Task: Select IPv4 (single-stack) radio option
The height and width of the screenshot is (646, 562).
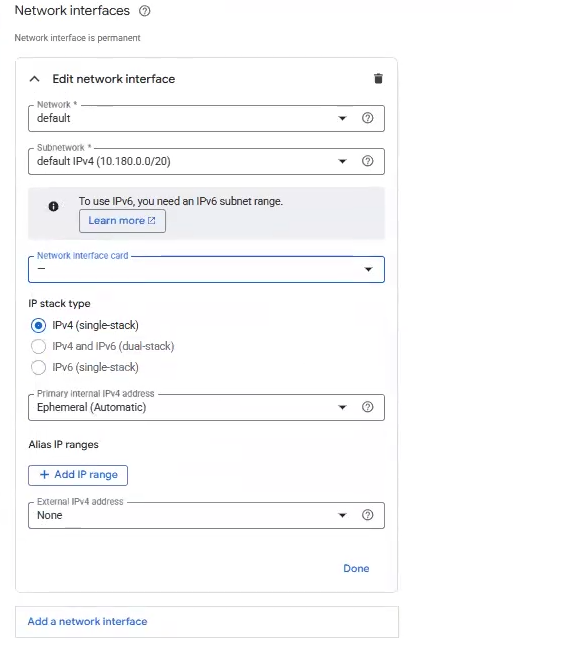Action: (x=38, y=325)
